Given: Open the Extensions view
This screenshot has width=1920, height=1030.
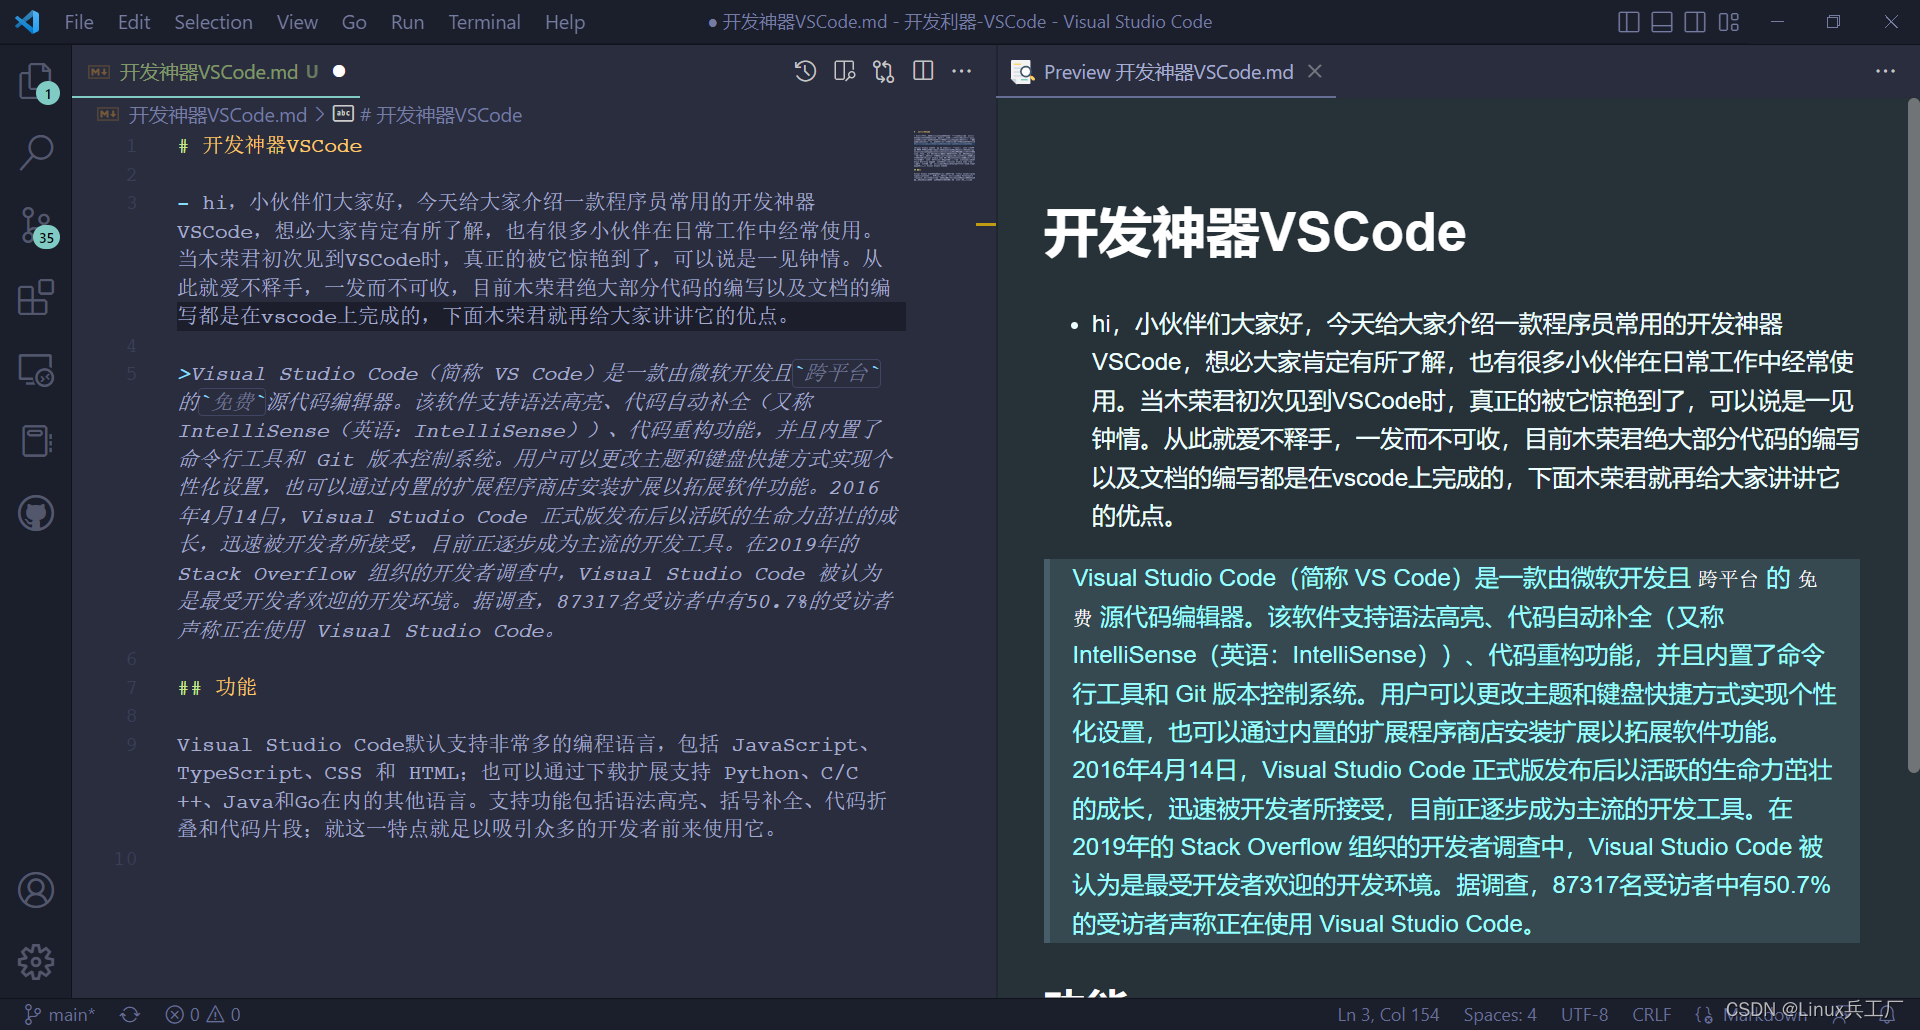Looking at the screenshot, I should [x=36, y=297].
